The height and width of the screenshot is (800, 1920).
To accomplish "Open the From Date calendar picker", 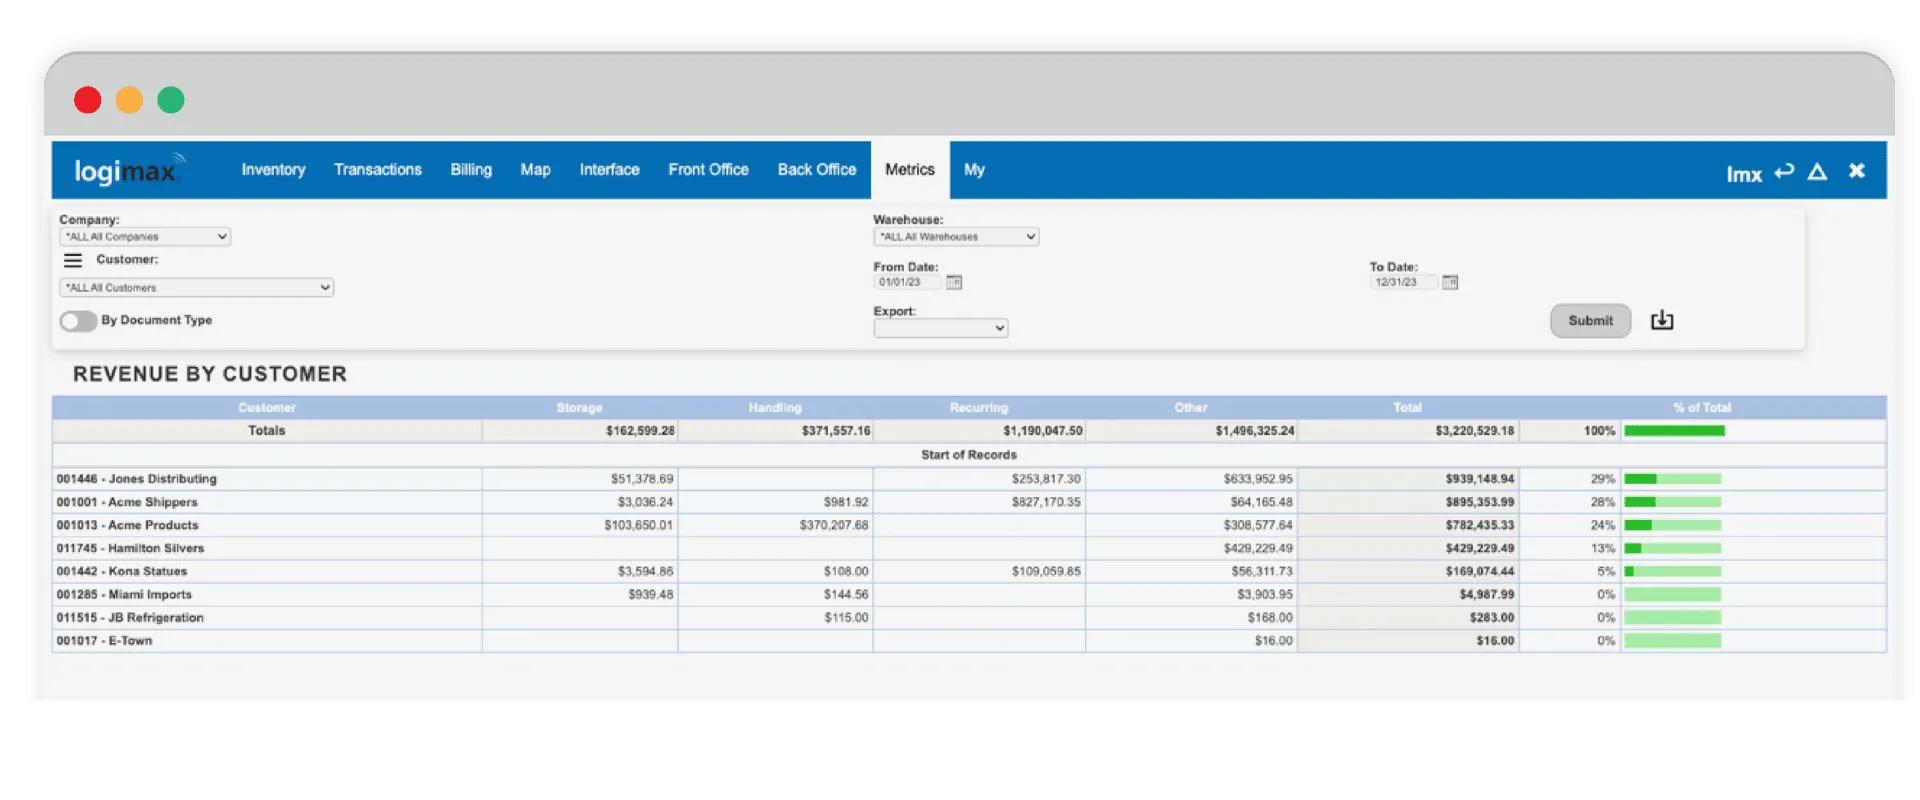I will tap(954, 283).
